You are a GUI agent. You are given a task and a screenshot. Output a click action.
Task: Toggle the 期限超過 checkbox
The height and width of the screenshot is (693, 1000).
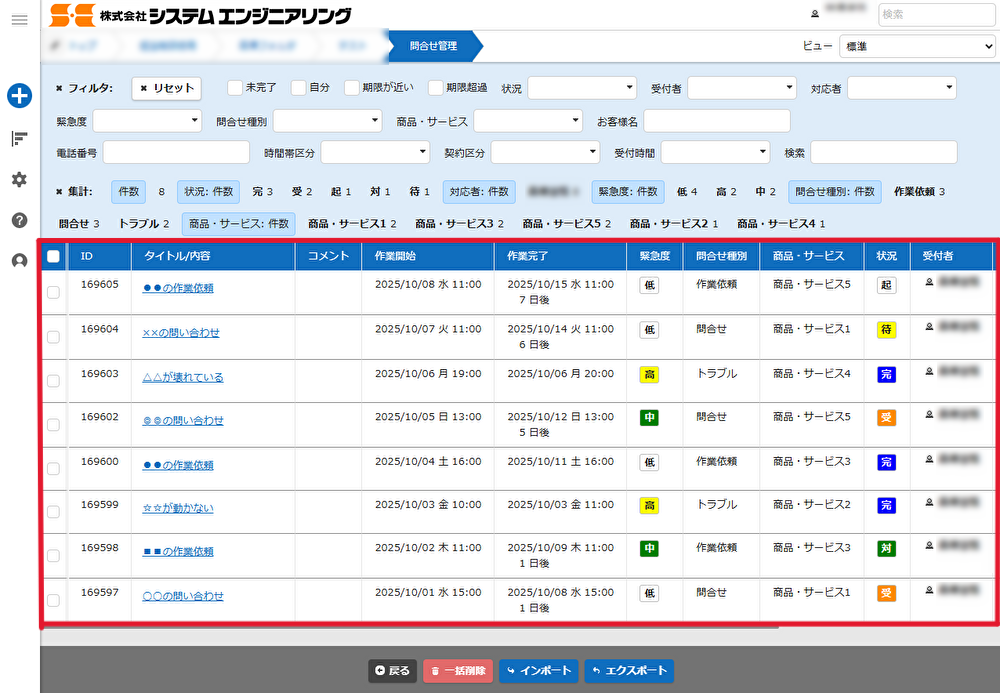[x=436, y=88]
